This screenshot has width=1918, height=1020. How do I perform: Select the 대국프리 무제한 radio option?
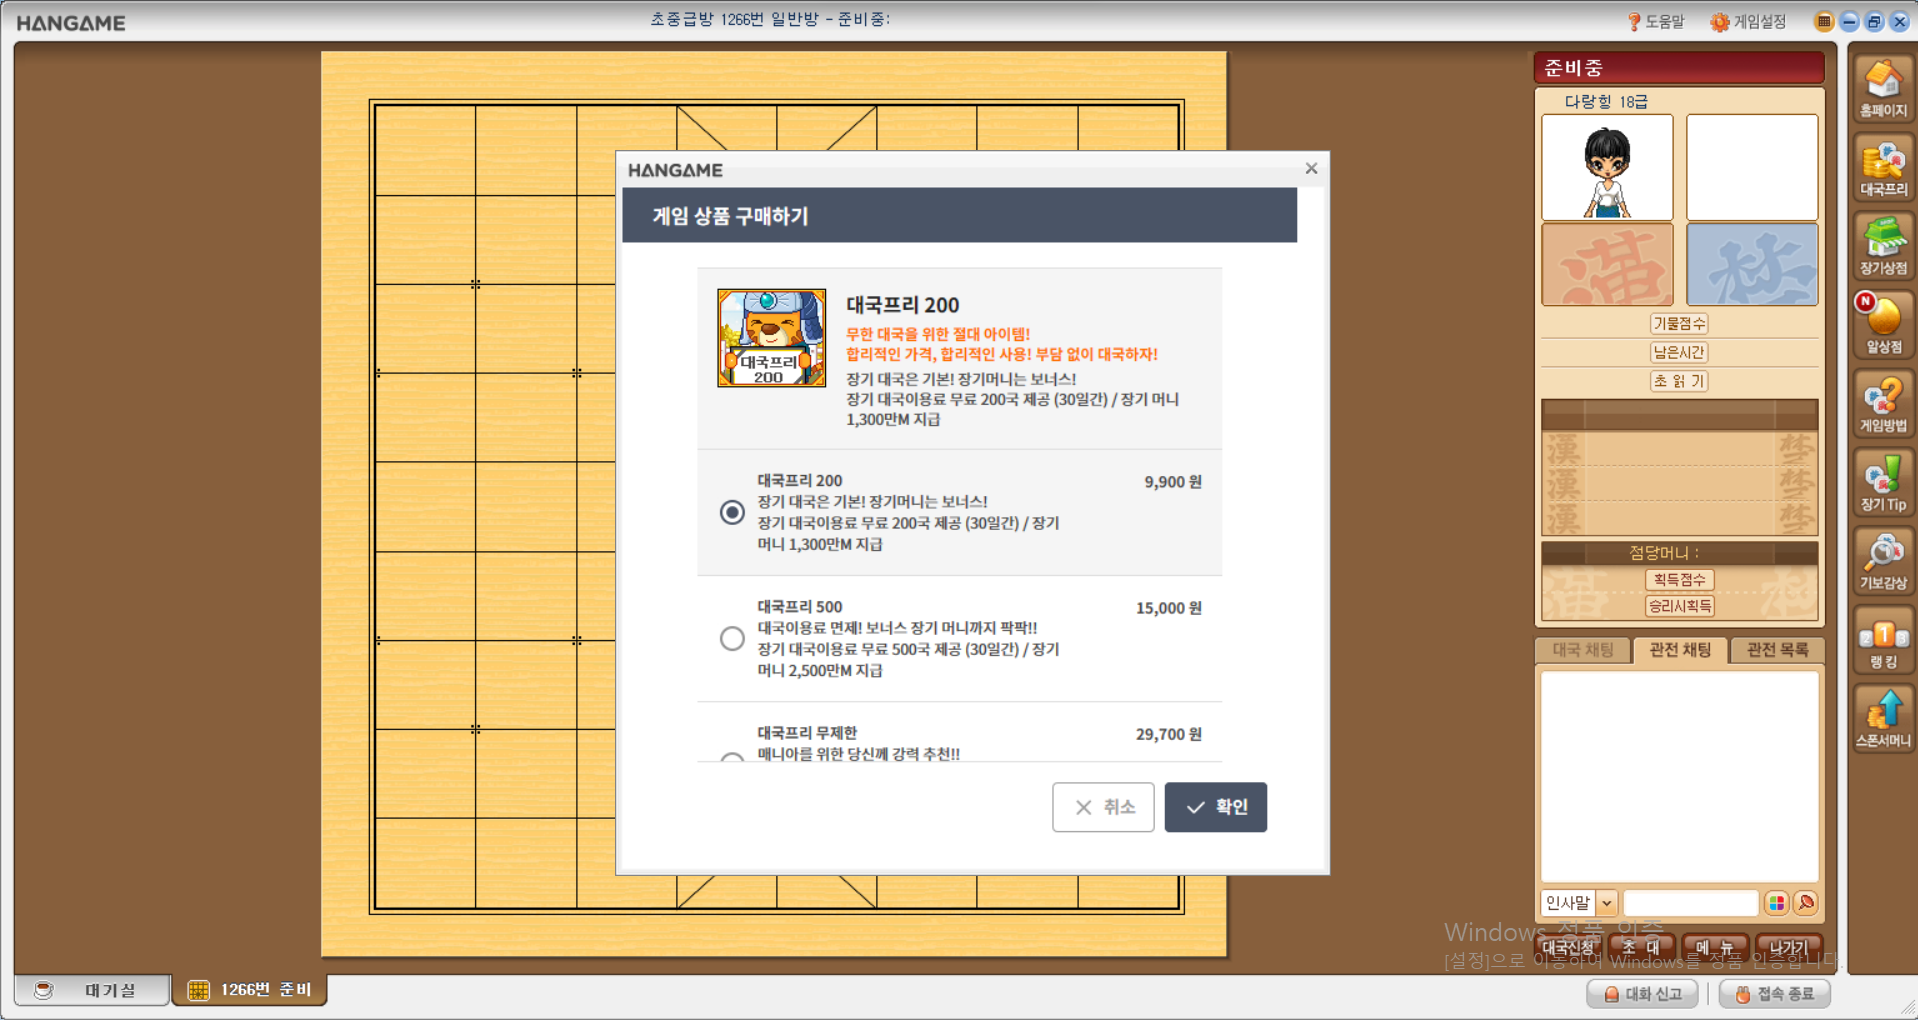(x=732, y=757)
